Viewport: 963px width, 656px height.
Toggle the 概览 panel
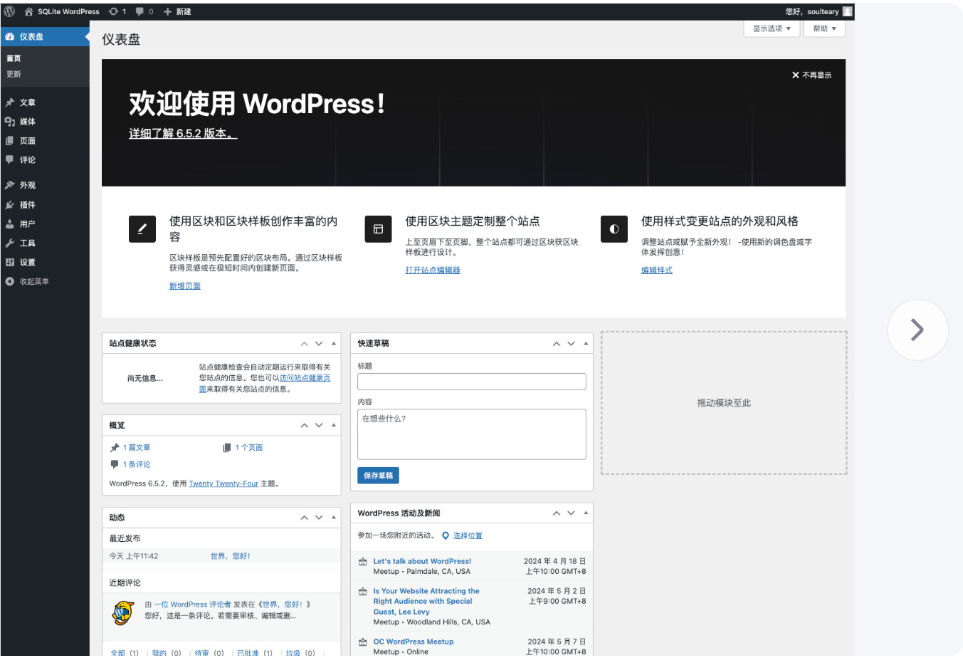333,426
